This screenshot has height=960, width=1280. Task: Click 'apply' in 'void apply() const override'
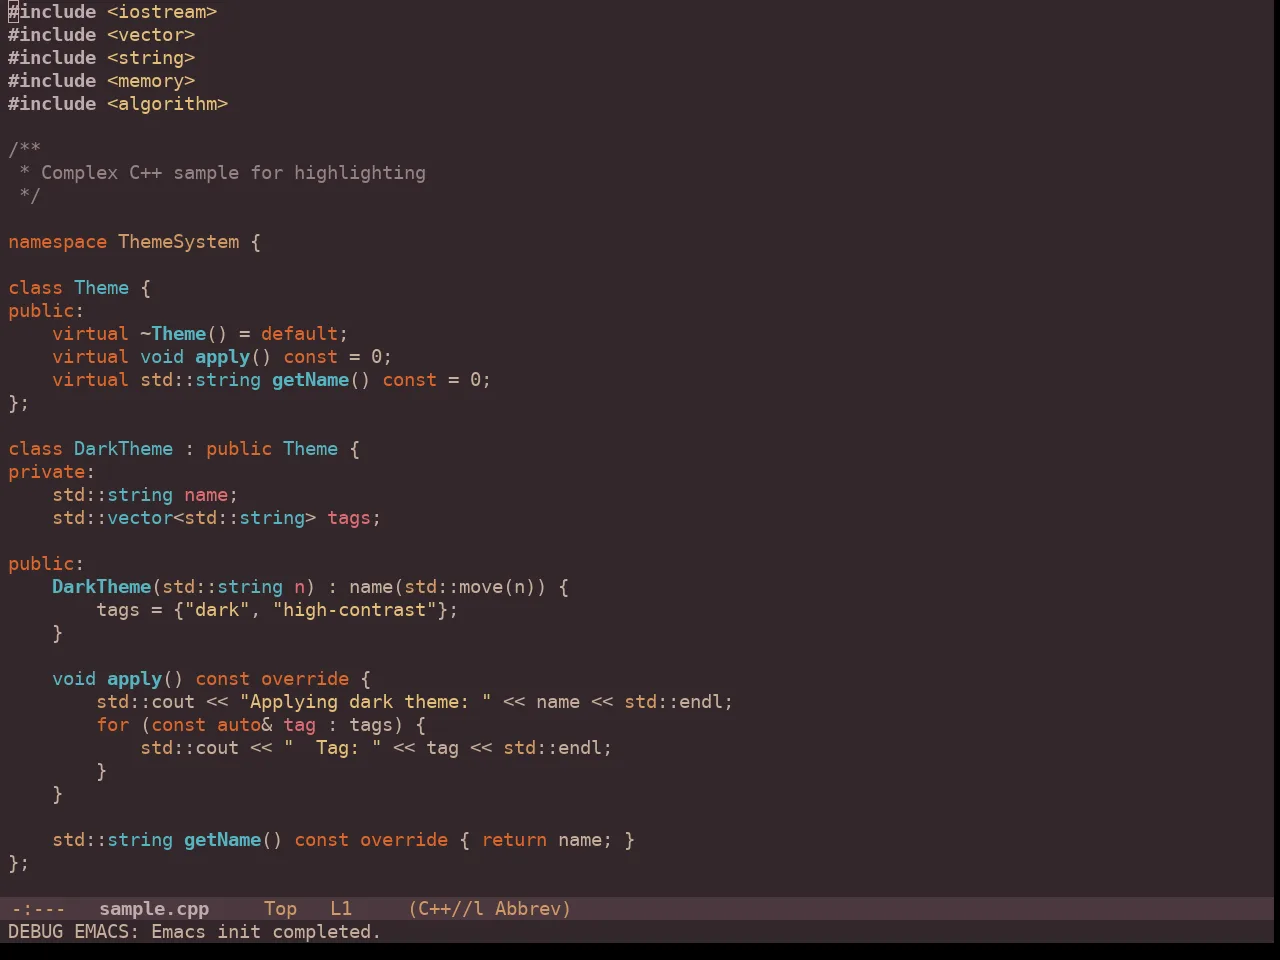coord(134,679)
